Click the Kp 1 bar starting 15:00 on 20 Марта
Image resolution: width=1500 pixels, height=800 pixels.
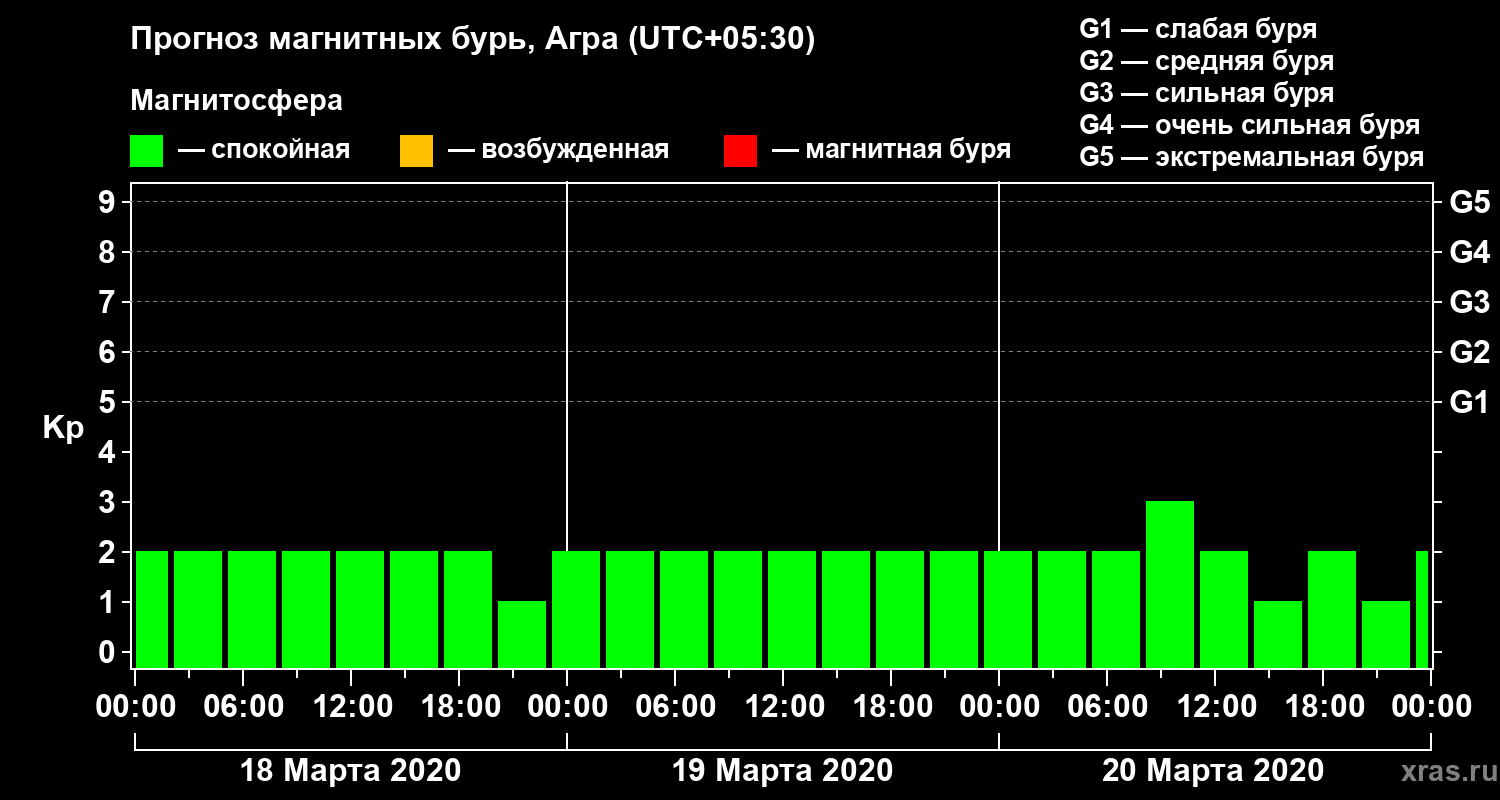pyautogui.click(x=1278, y=634)
